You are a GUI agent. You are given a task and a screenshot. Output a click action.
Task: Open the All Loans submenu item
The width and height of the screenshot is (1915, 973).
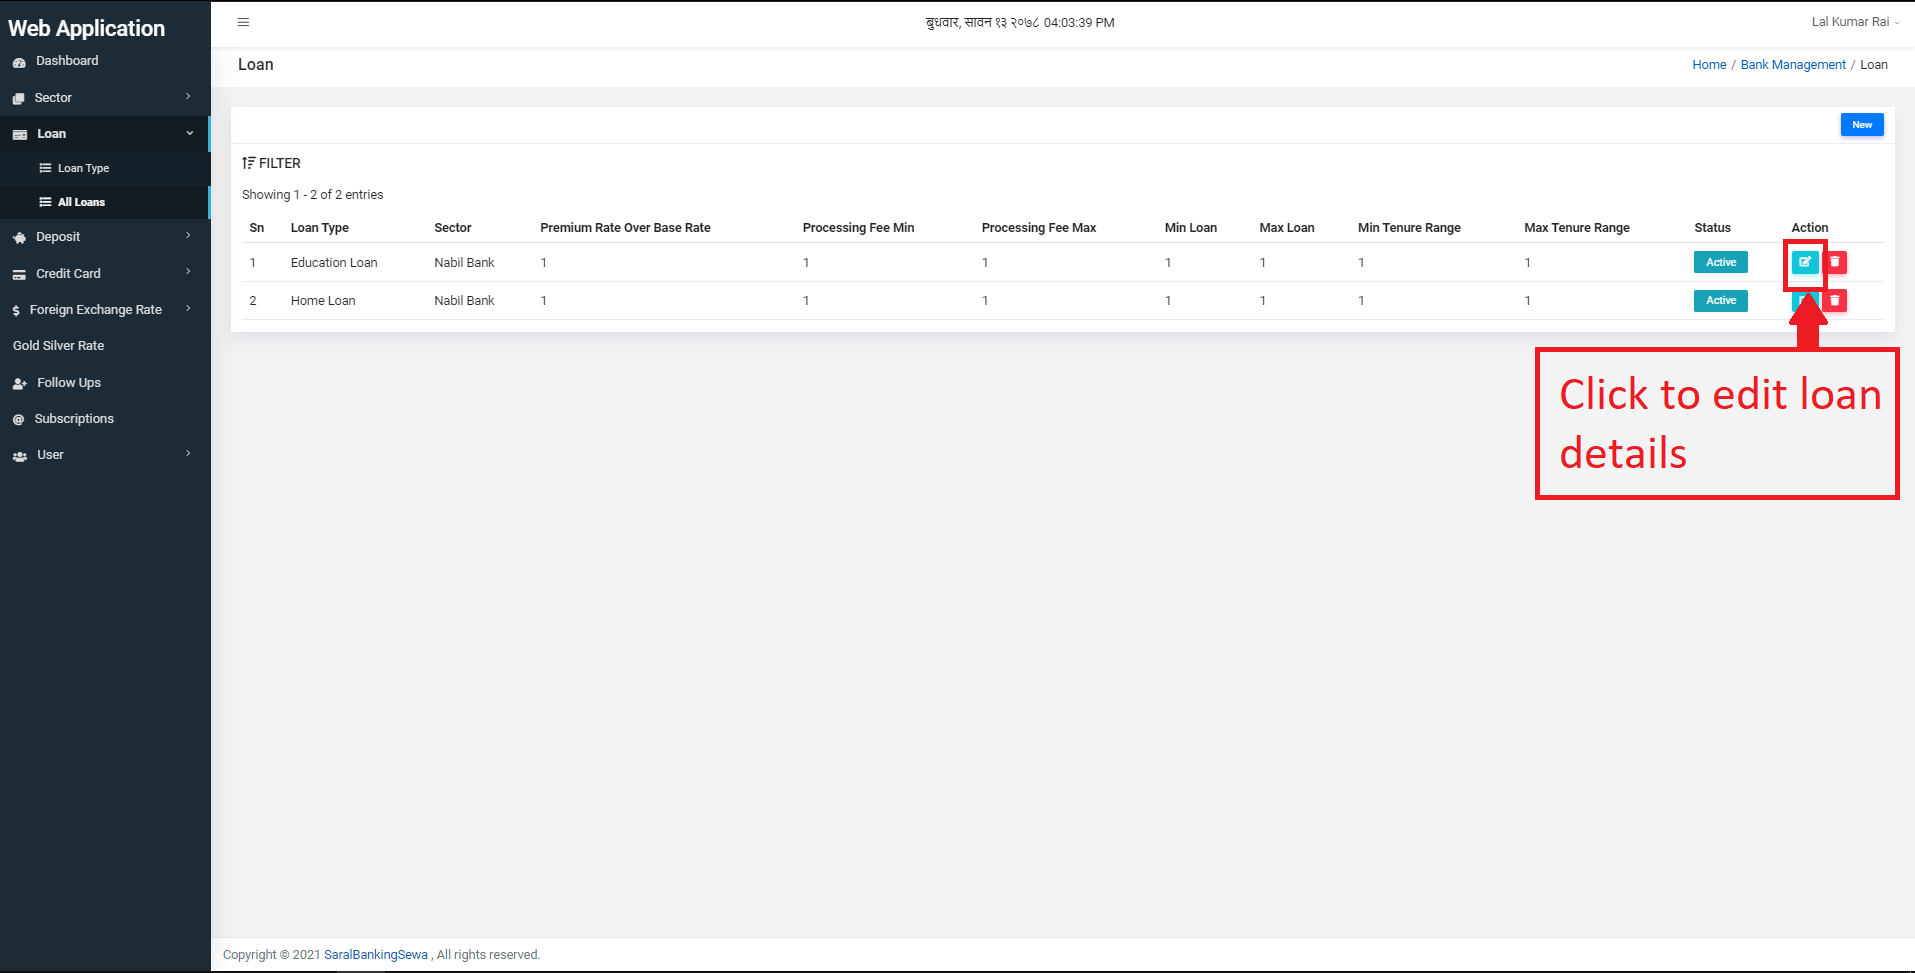[x=105, y=202]
